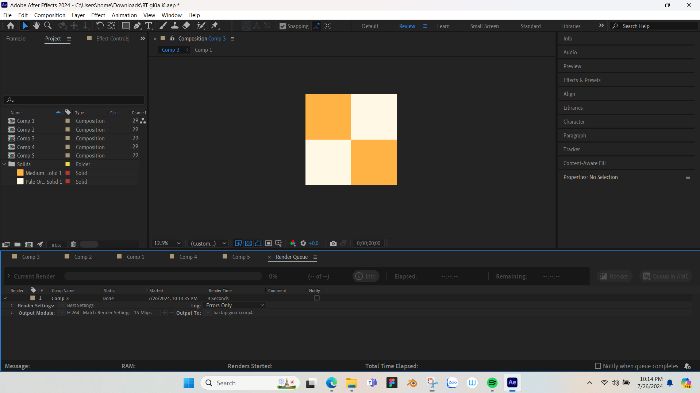Click Best Settings link for Render Settings
Viewport: 700px width, 393px height.
(80, 306)
